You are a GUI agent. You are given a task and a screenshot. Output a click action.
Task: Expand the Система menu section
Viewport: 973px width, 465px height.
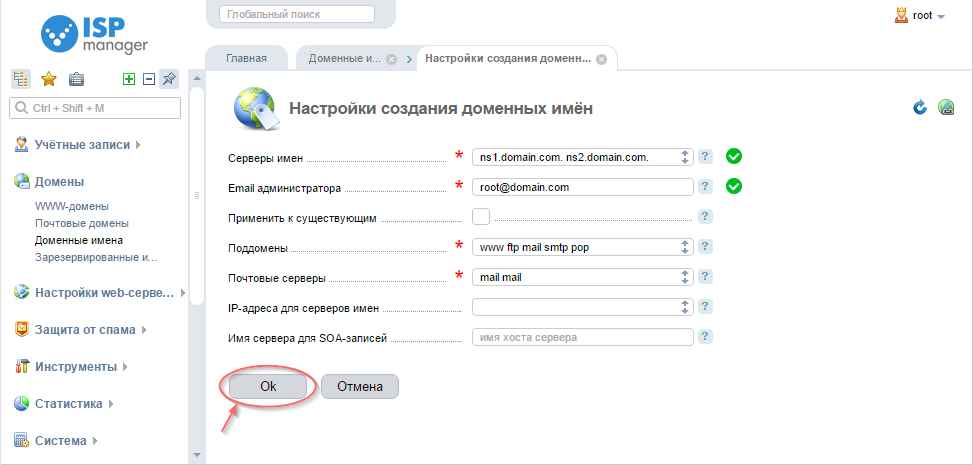click(x=95, y=441)
